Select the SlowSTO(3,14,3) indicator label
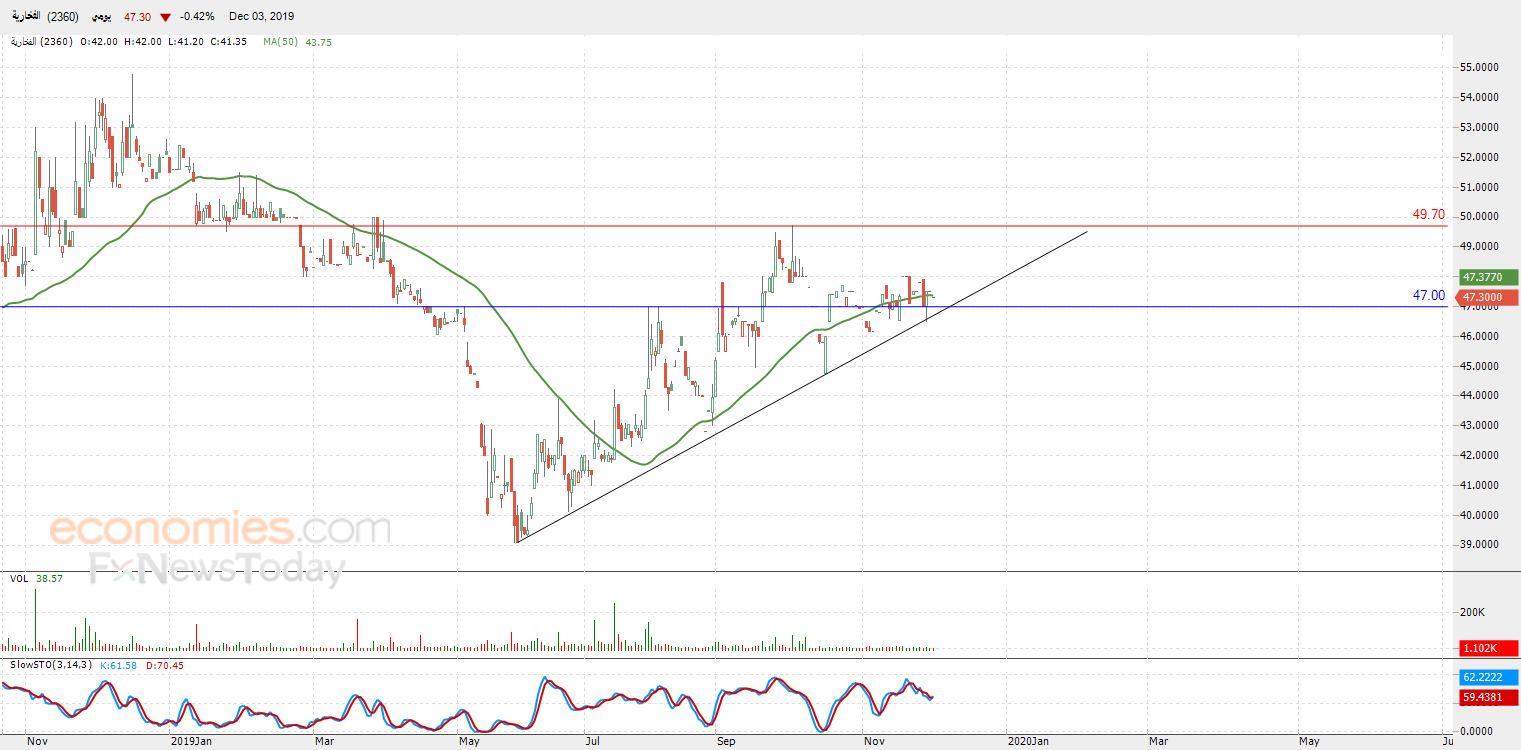1521x750 pixels. 50,665
